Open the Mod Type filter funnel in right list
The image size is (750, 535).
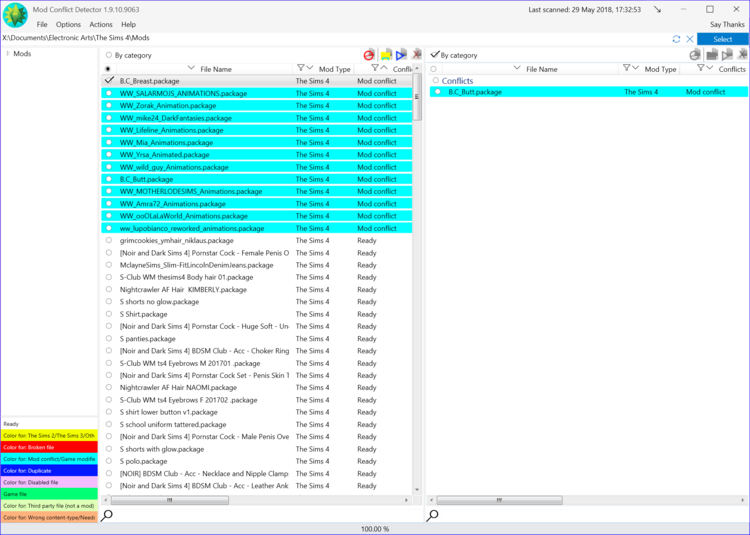(626, 68)
